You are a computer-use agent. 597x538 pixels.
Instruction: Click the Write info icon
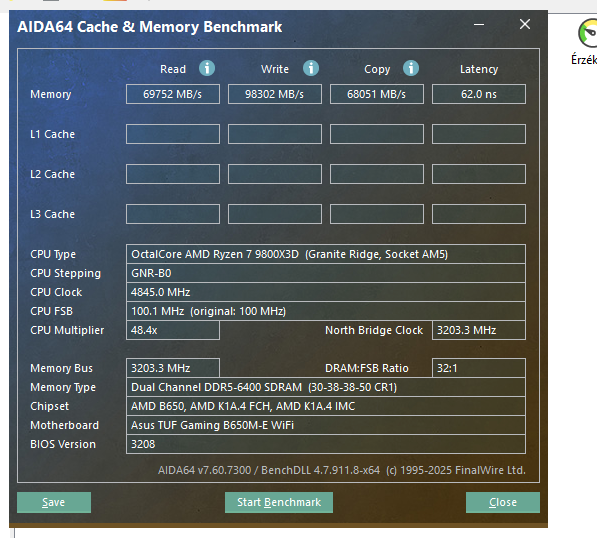tap(311, 69)
